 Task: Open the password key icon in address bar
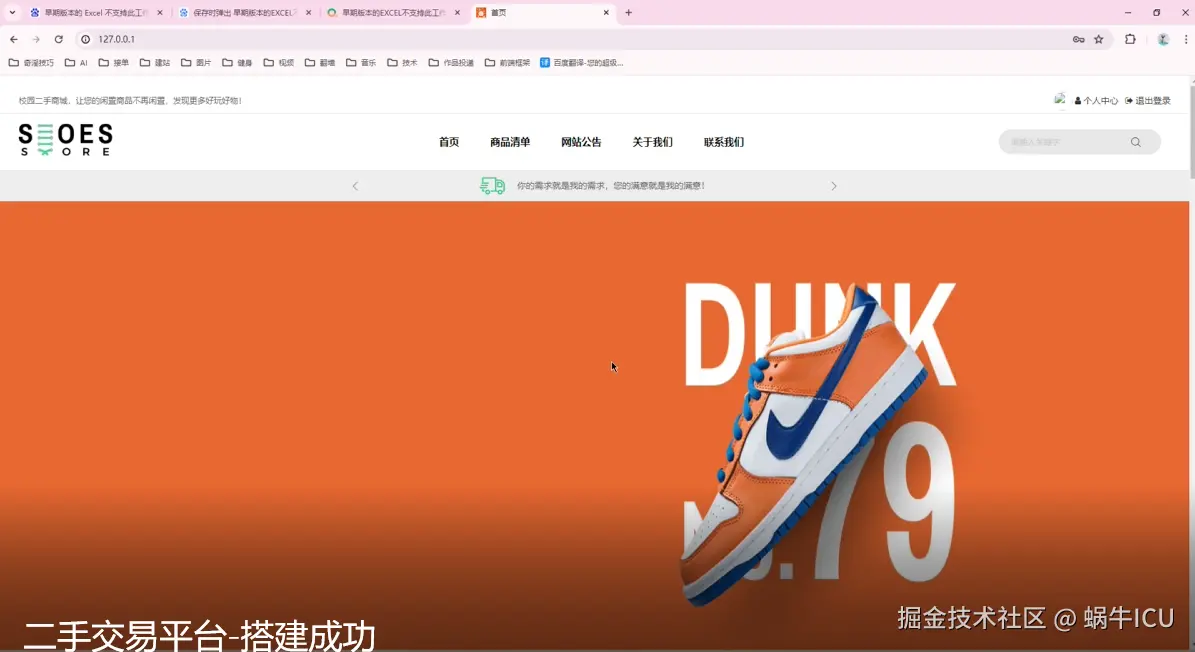point(1078,39)
